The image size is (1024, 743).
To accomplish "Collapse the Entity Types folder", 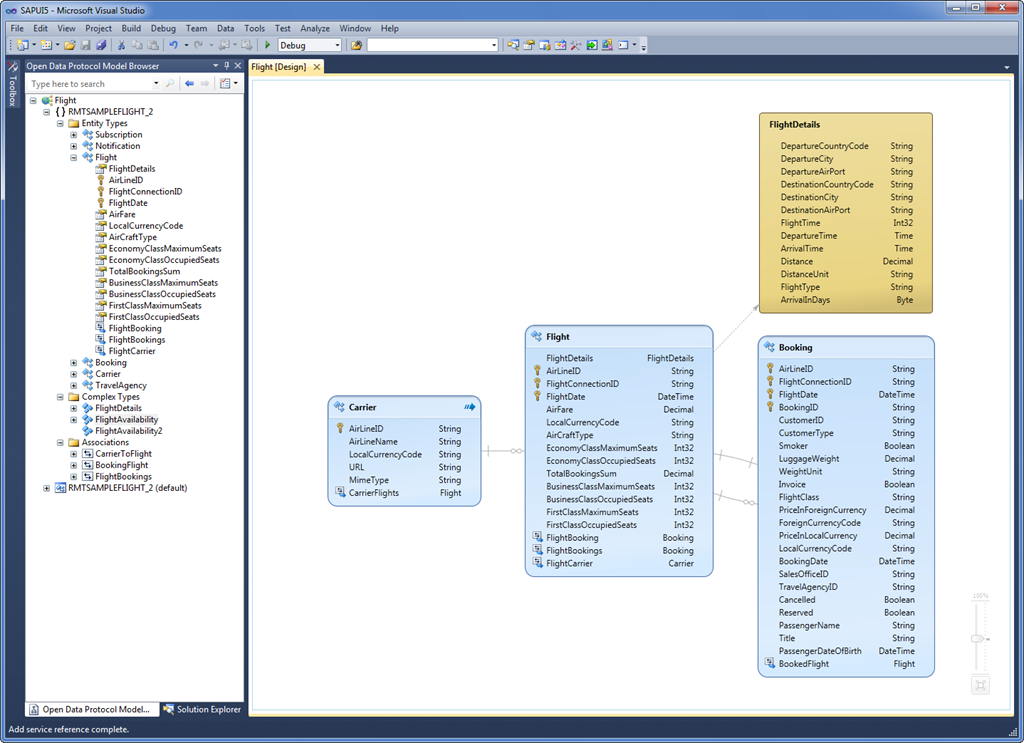I will pyautogui.click(x=60, y=123).
